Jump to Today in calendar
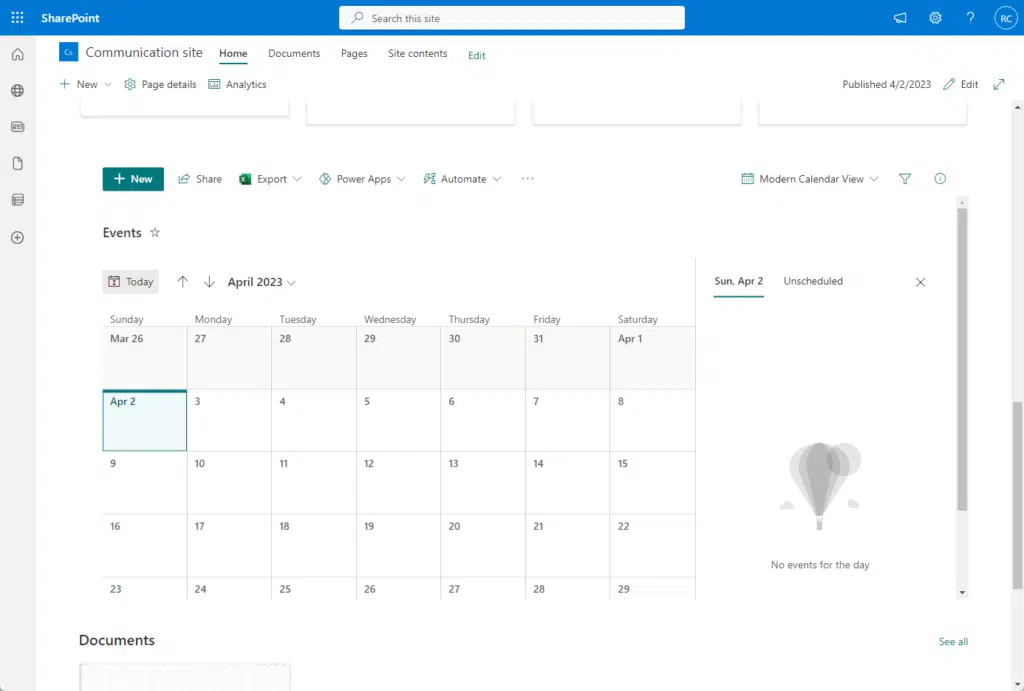Viewport: 1024px width, 691px height. tap(131, 281)
